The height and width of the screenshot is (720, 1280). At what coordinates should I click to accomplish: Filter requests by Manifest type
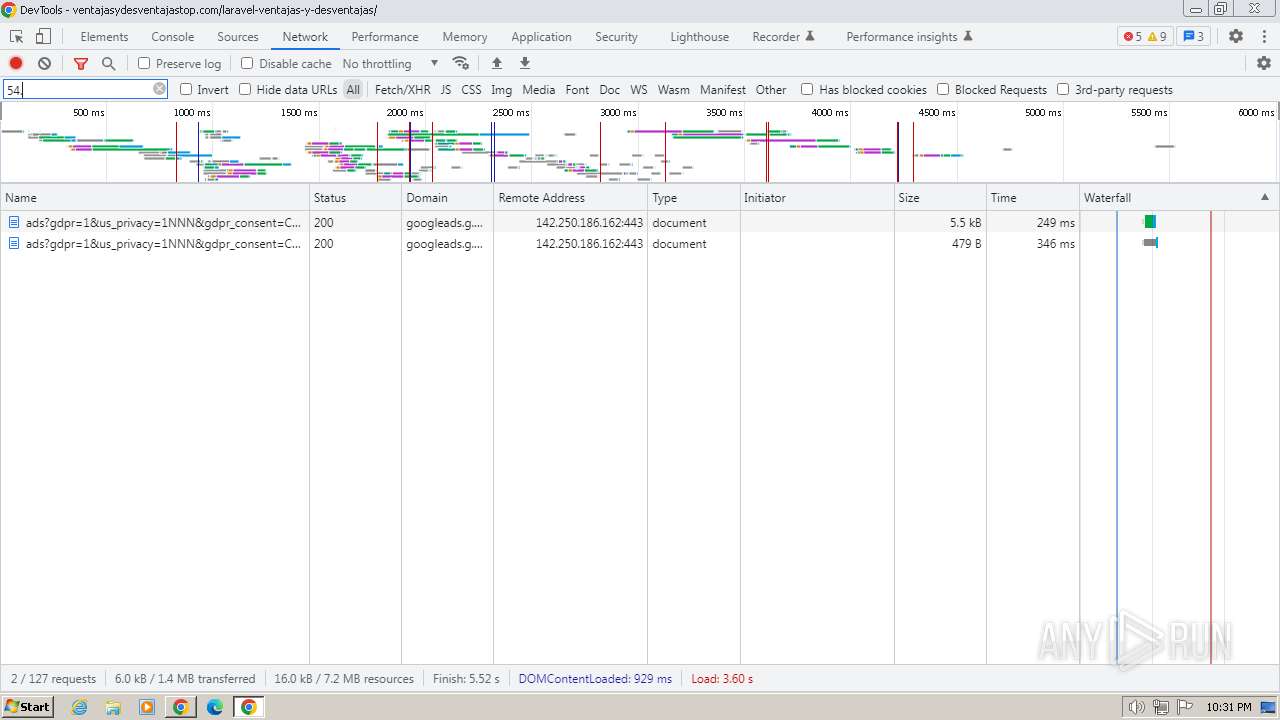point(723,89)
